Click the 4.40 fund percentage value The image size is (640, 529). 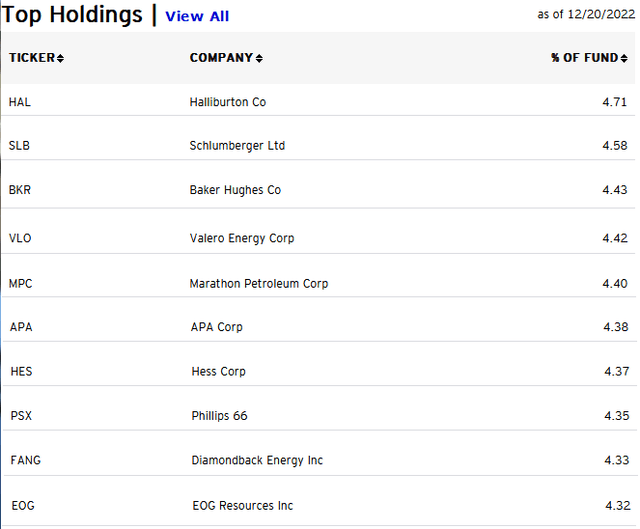point(615,283)
